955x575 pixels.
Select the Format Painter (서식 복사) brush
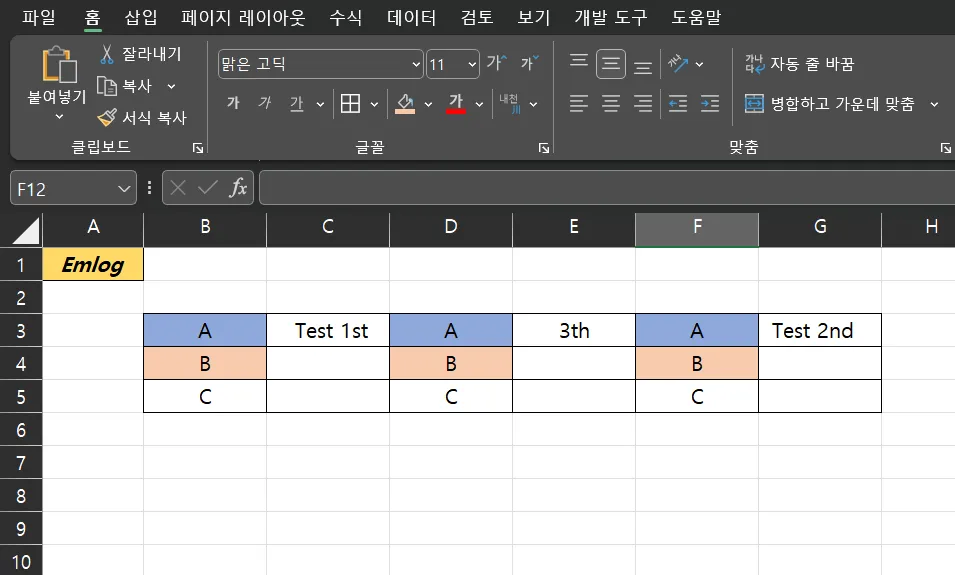point(107,117)
